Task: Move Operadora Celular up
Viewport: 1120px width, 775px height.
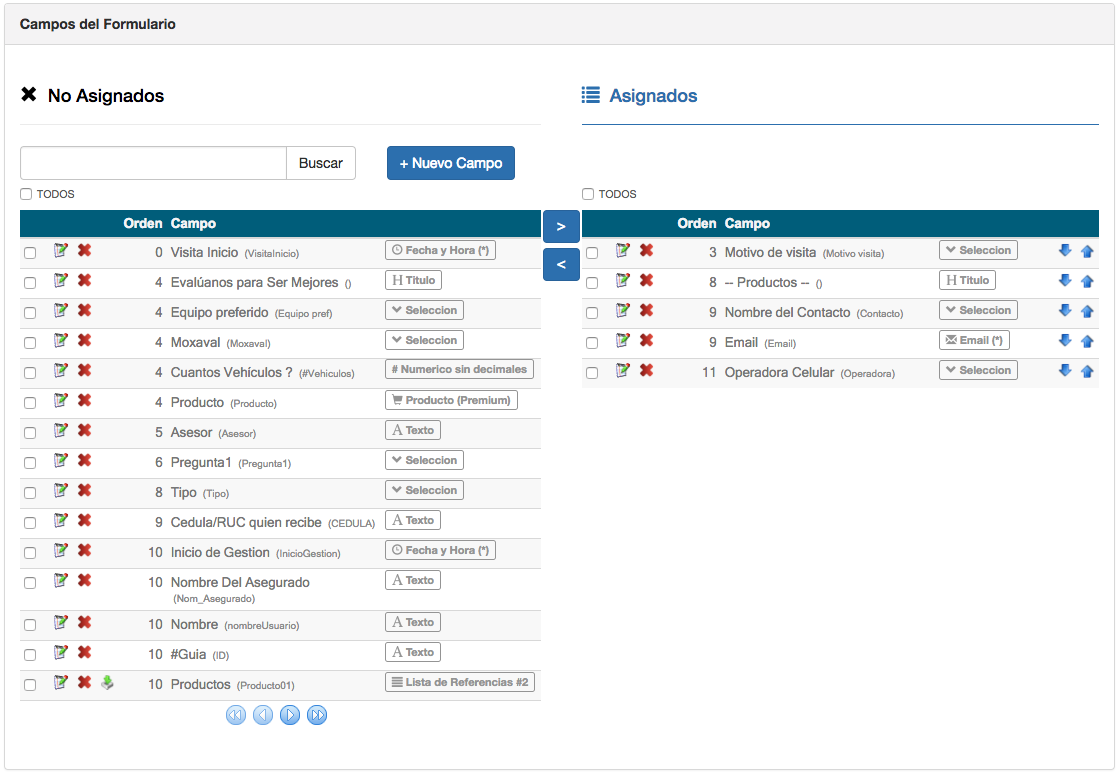Action: coord(1087,371)
